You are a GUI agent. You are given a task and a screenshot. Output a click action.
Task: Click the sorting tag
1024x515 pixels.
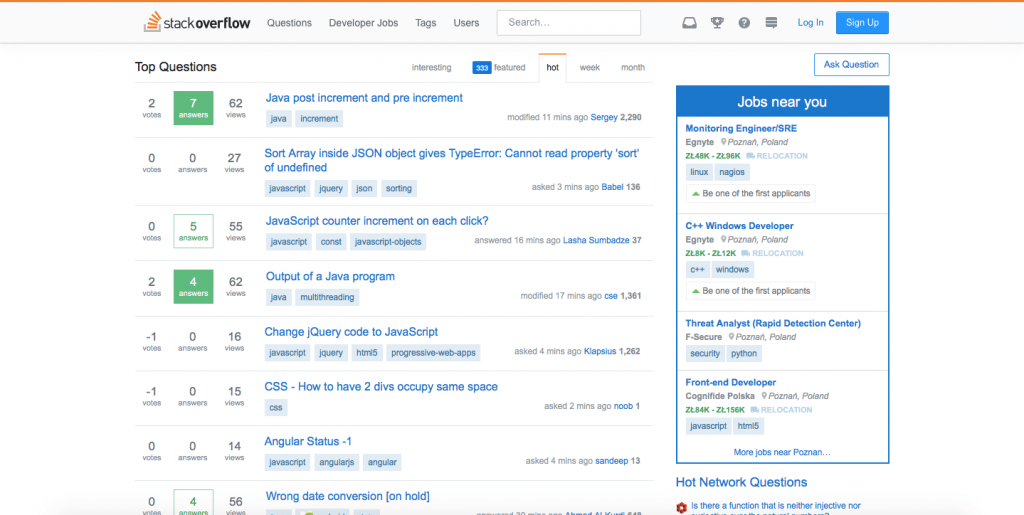tap(399, 188)
